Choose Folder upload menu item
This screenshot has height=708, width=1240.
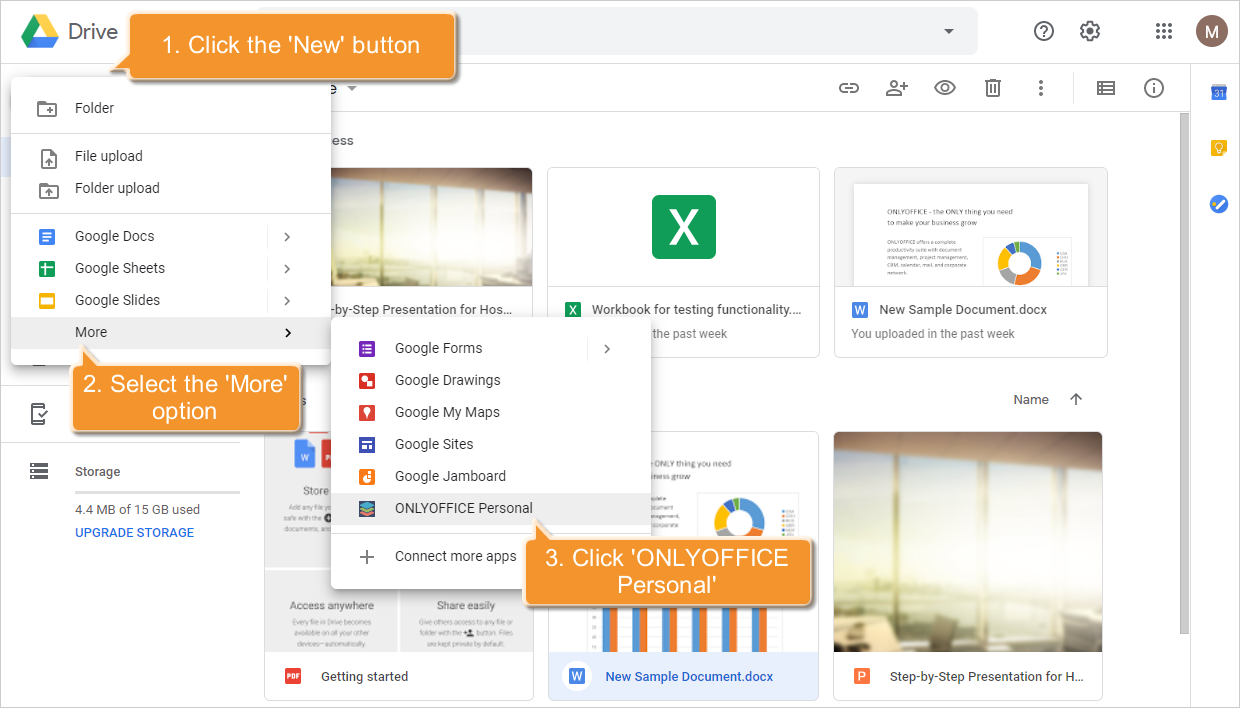[x=171, y=188]
